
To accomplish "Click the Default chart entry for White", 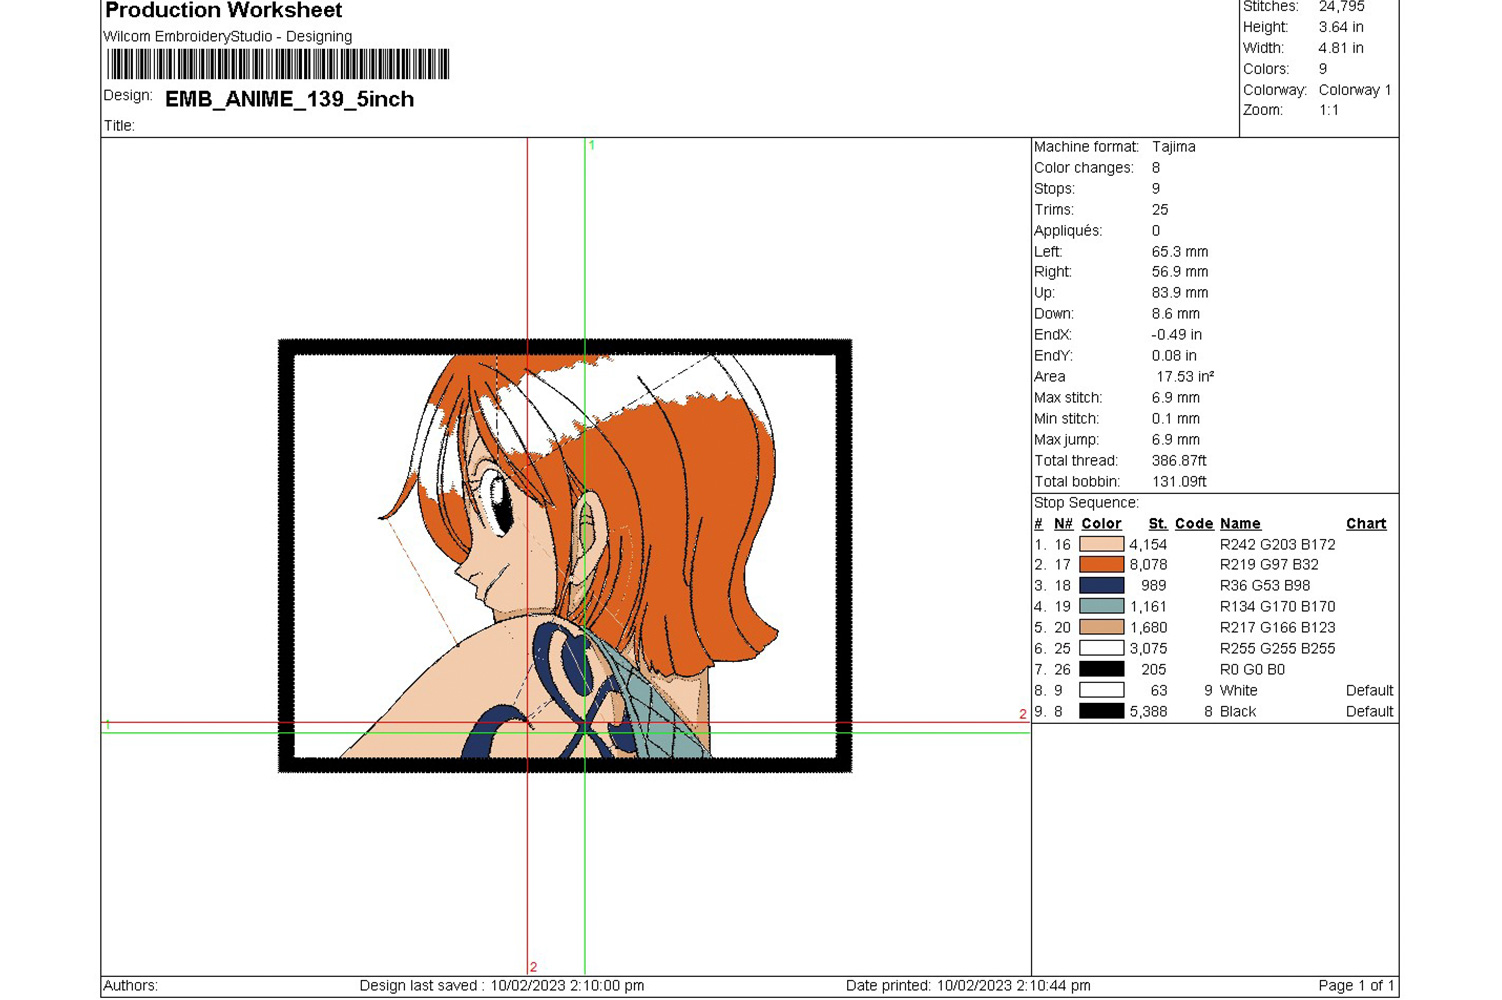I will click(1370, 691).
